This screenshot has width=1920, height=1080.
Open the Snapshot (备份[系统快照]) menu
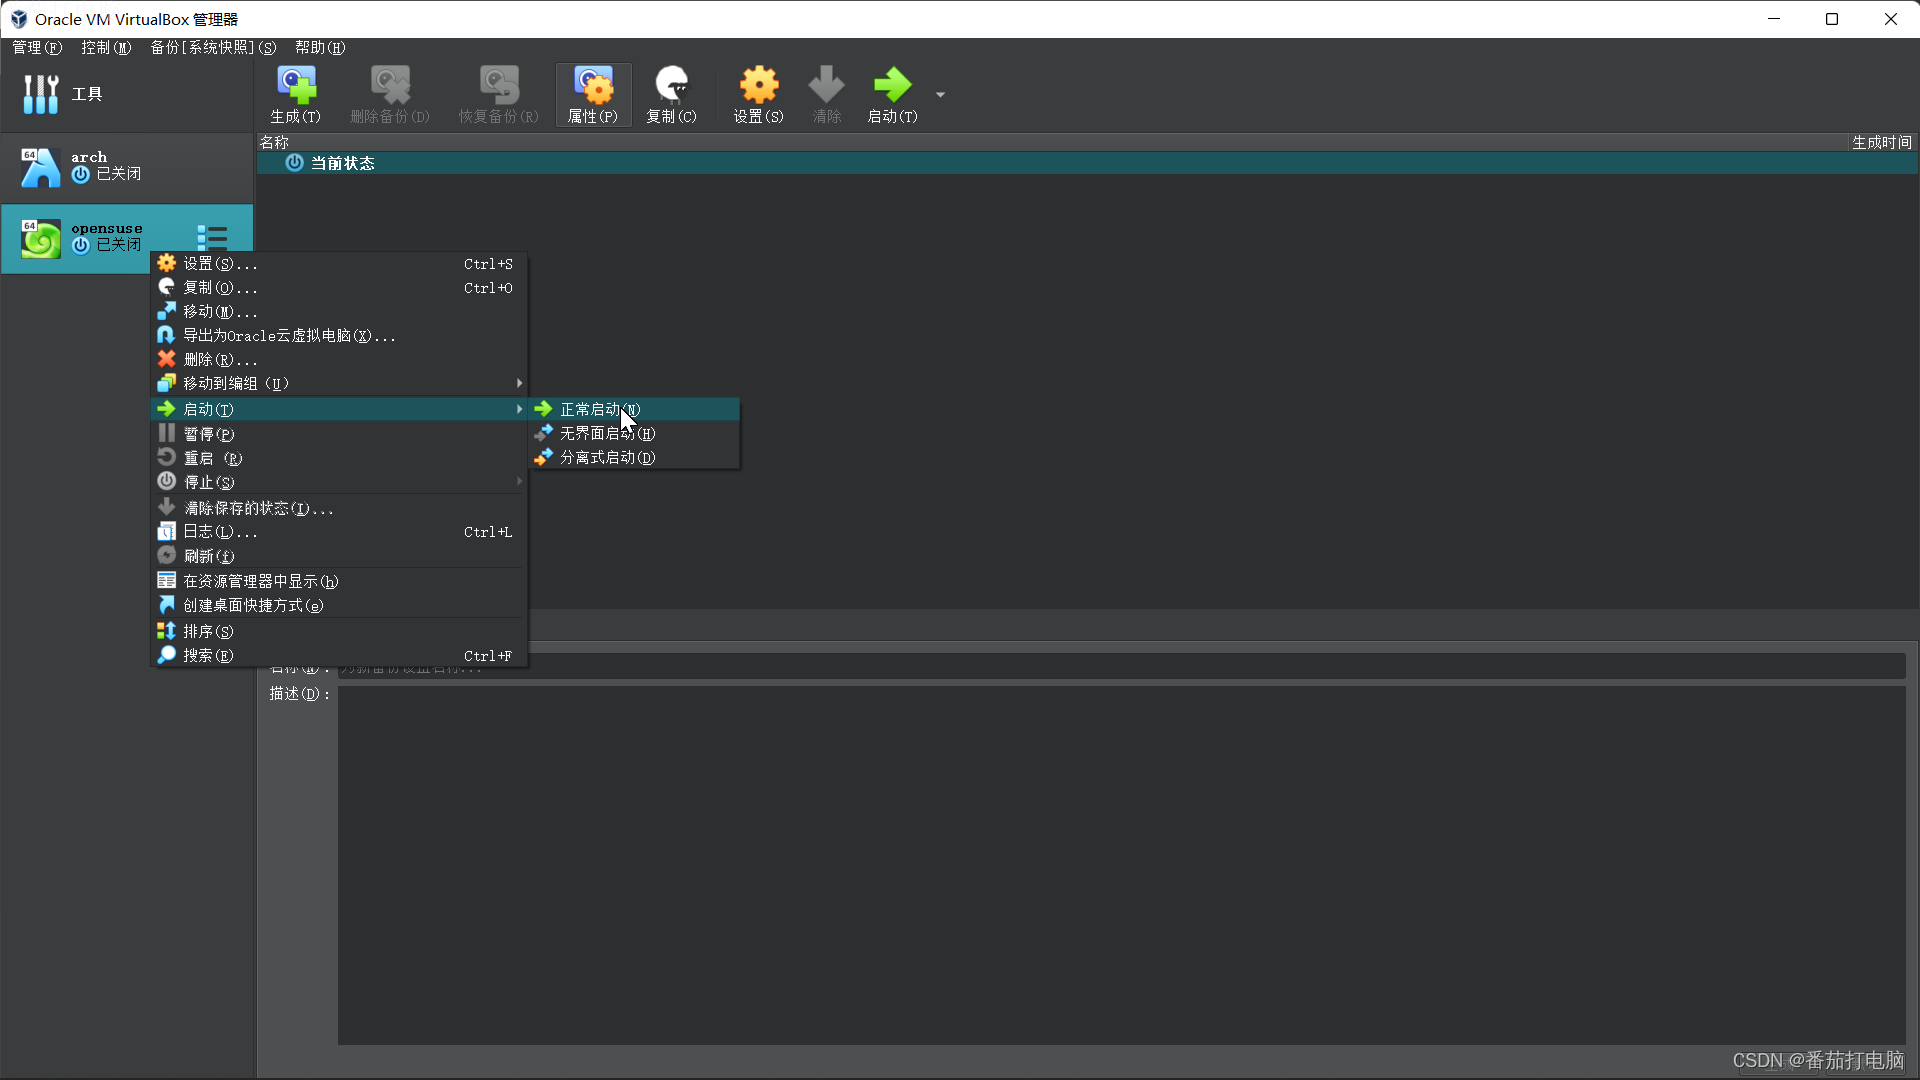click(x=213, y=48)
